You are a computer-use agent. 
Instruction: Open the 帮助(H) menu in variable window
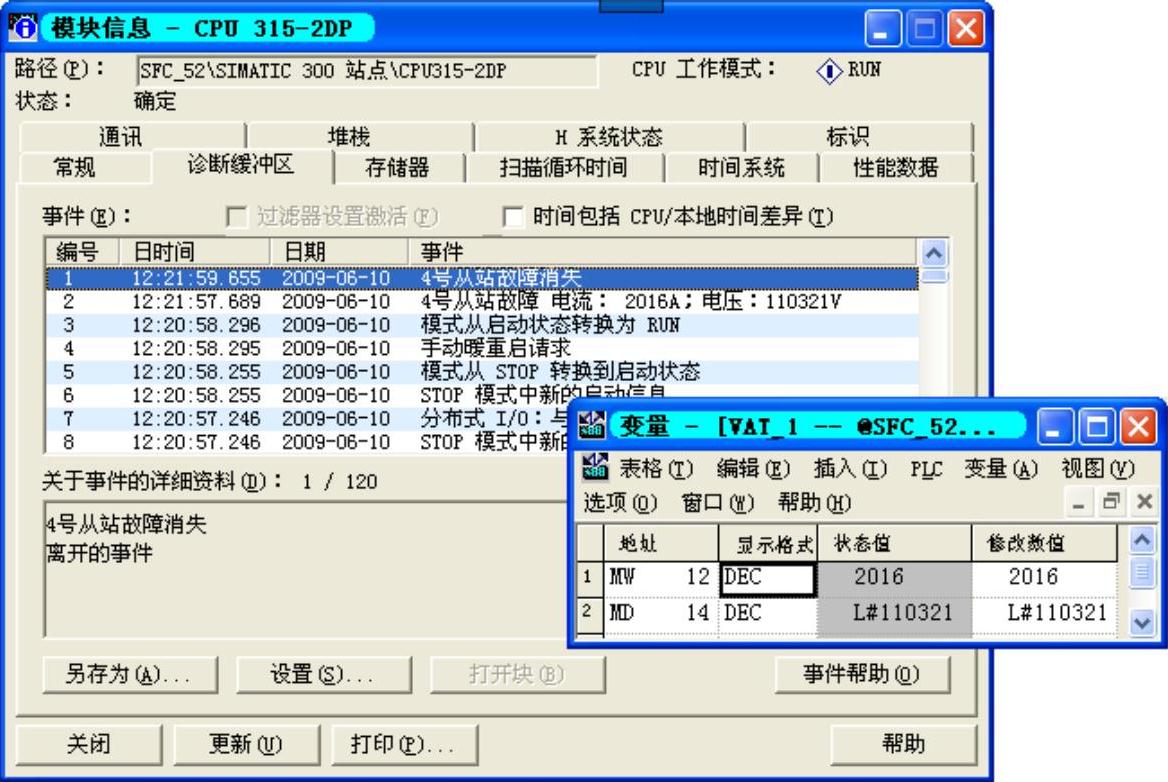tap(814, 503)
